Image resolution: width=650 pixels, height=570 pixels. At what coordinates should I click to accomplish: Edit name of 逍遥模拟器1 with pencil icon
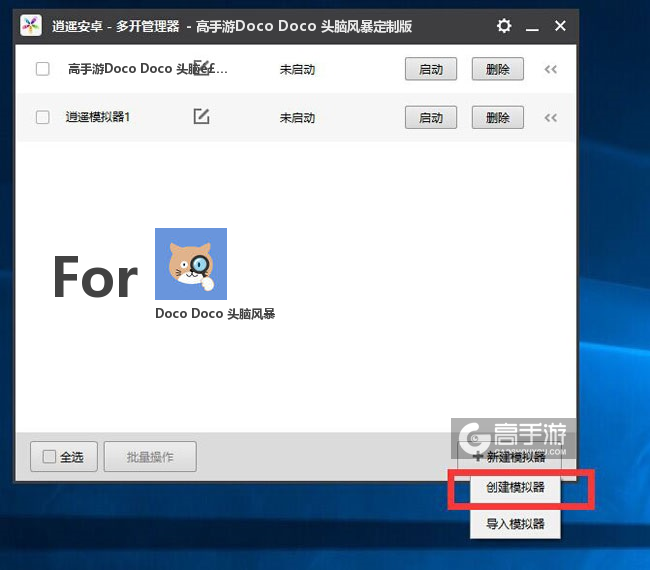point(201,116)
